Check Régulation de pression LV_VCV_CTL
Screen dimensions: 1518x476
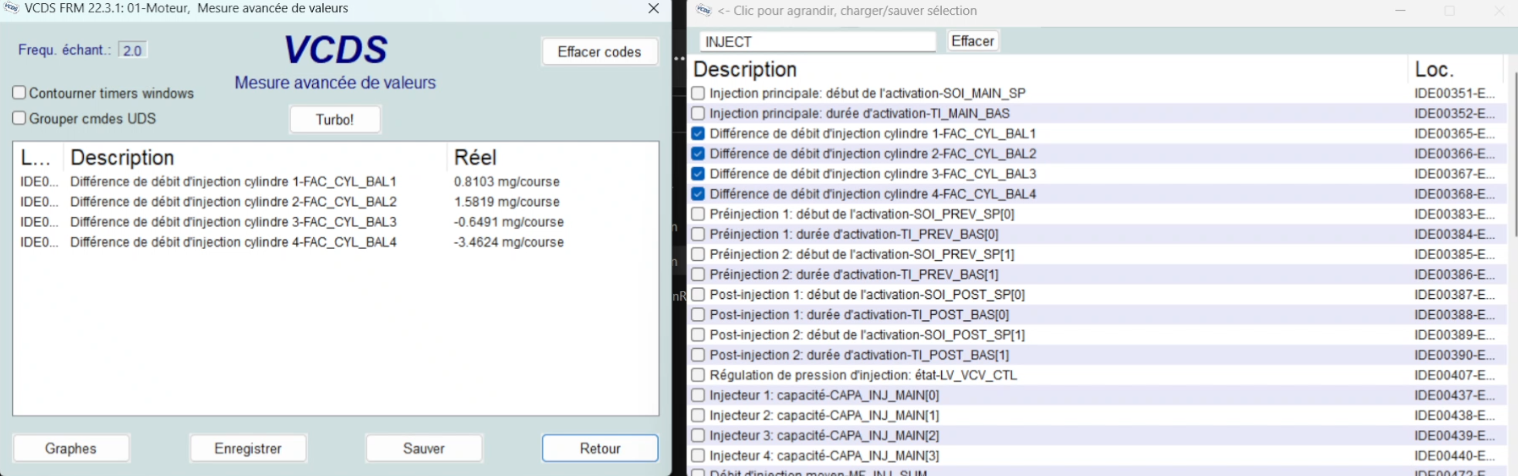click(x=698, y=375)
